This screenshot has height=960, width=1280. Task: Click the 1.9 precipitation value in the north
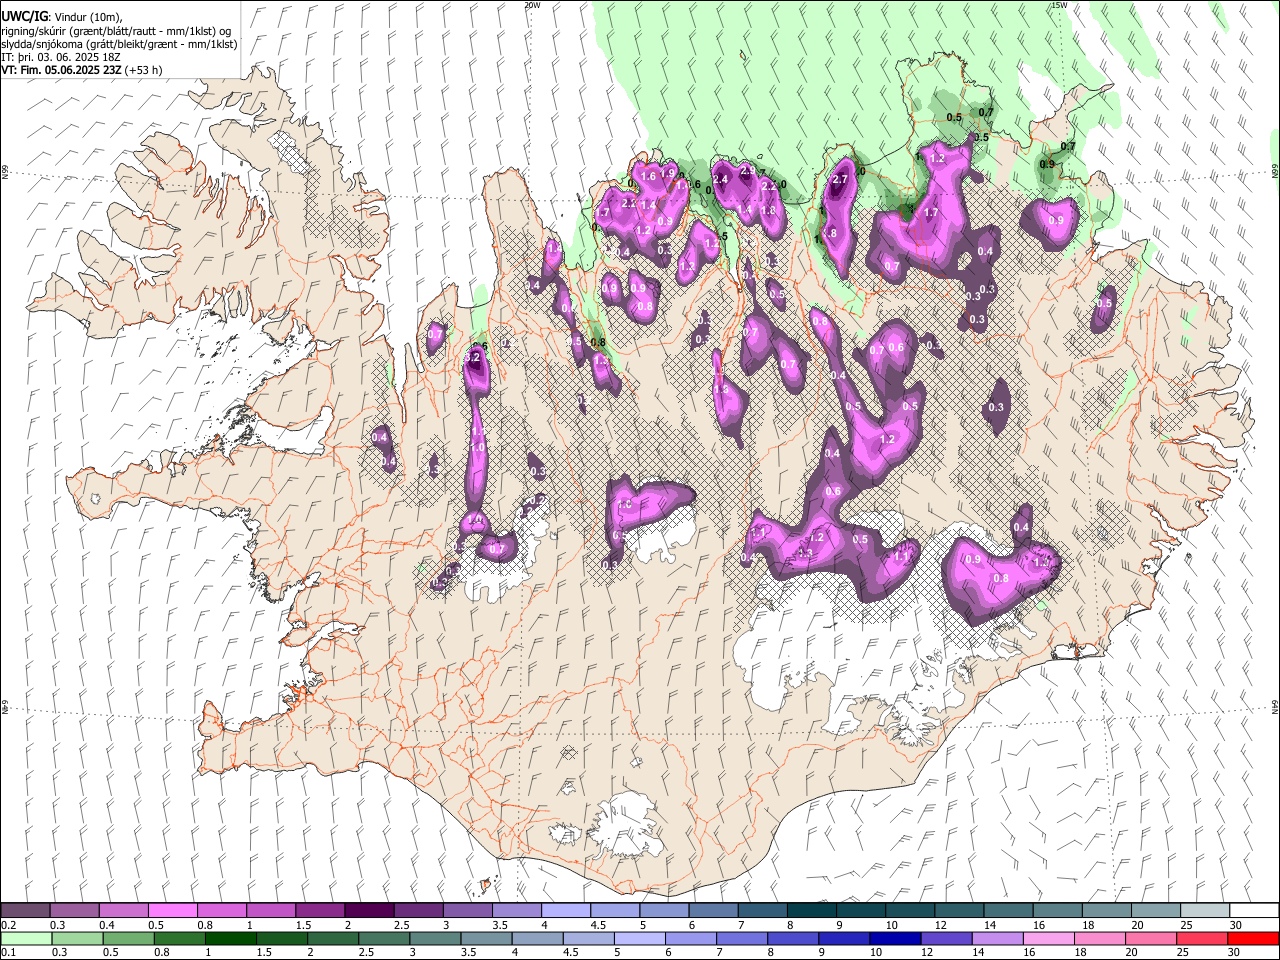click(668, 173)
